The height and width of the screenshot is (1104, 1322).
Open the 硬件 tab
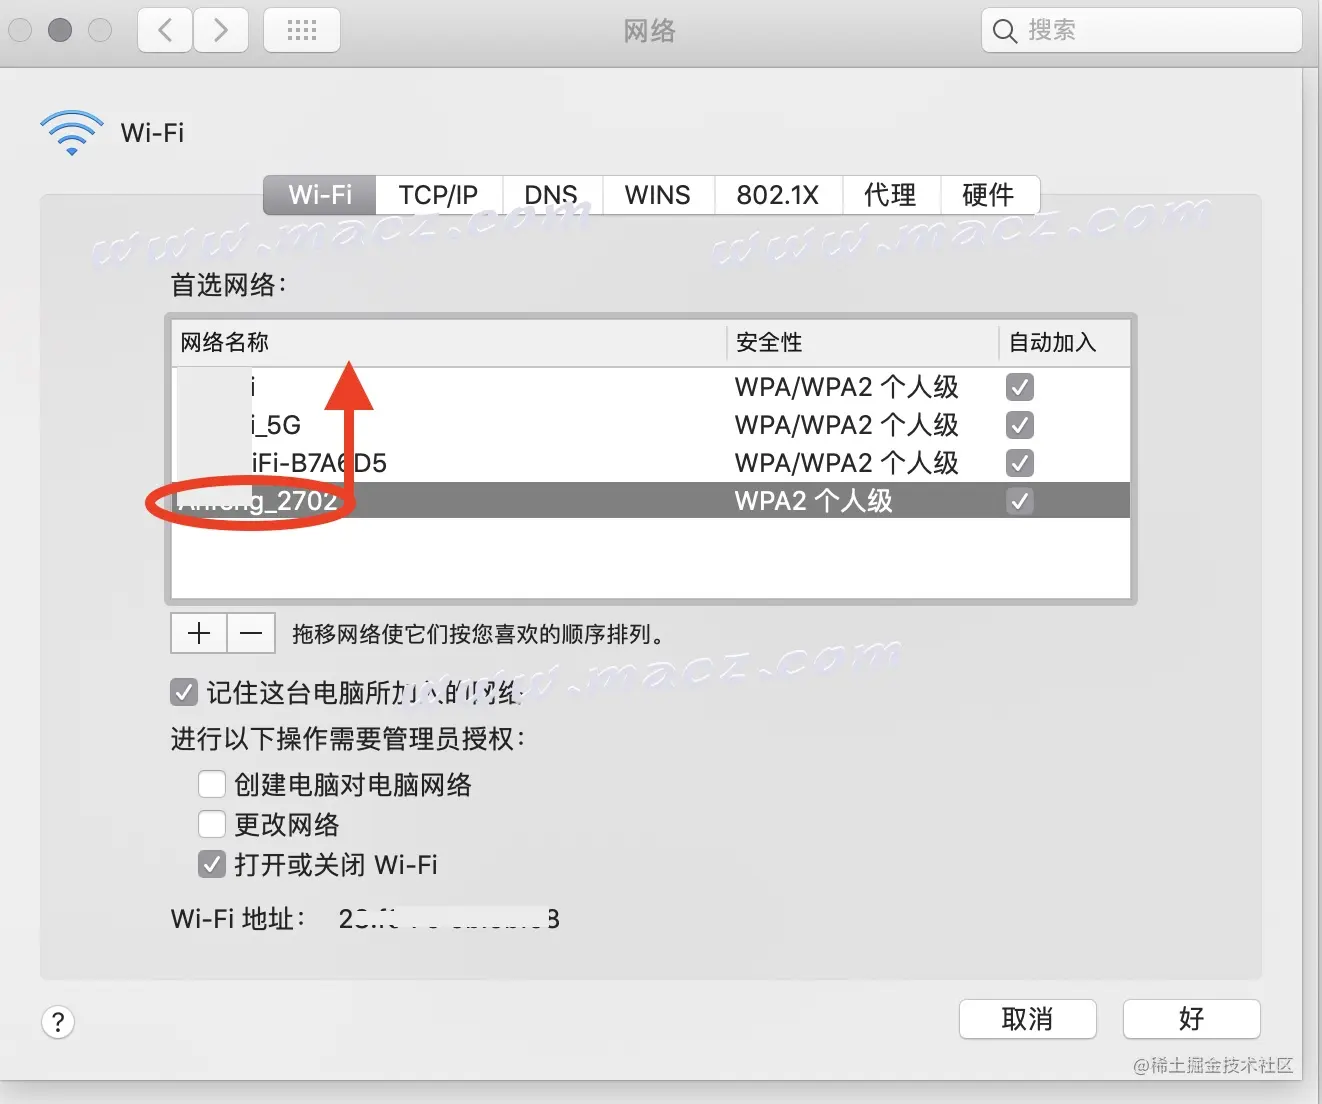pos(988,195)
